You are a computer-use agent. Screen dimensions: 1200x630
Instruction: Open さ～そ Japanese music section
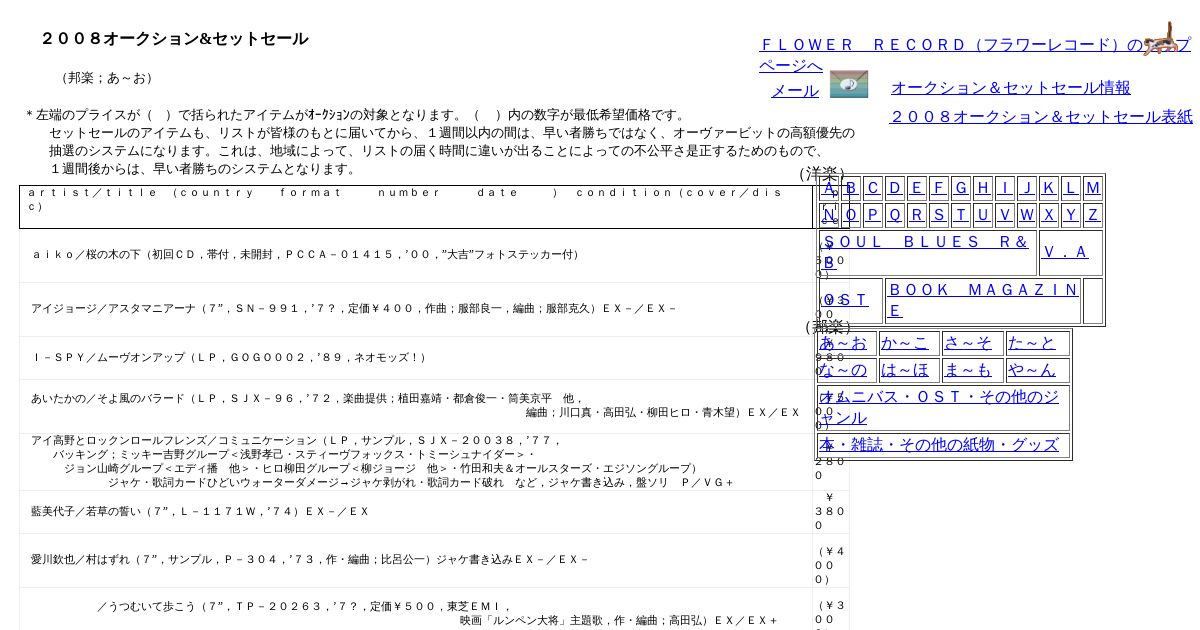point(968,343)
